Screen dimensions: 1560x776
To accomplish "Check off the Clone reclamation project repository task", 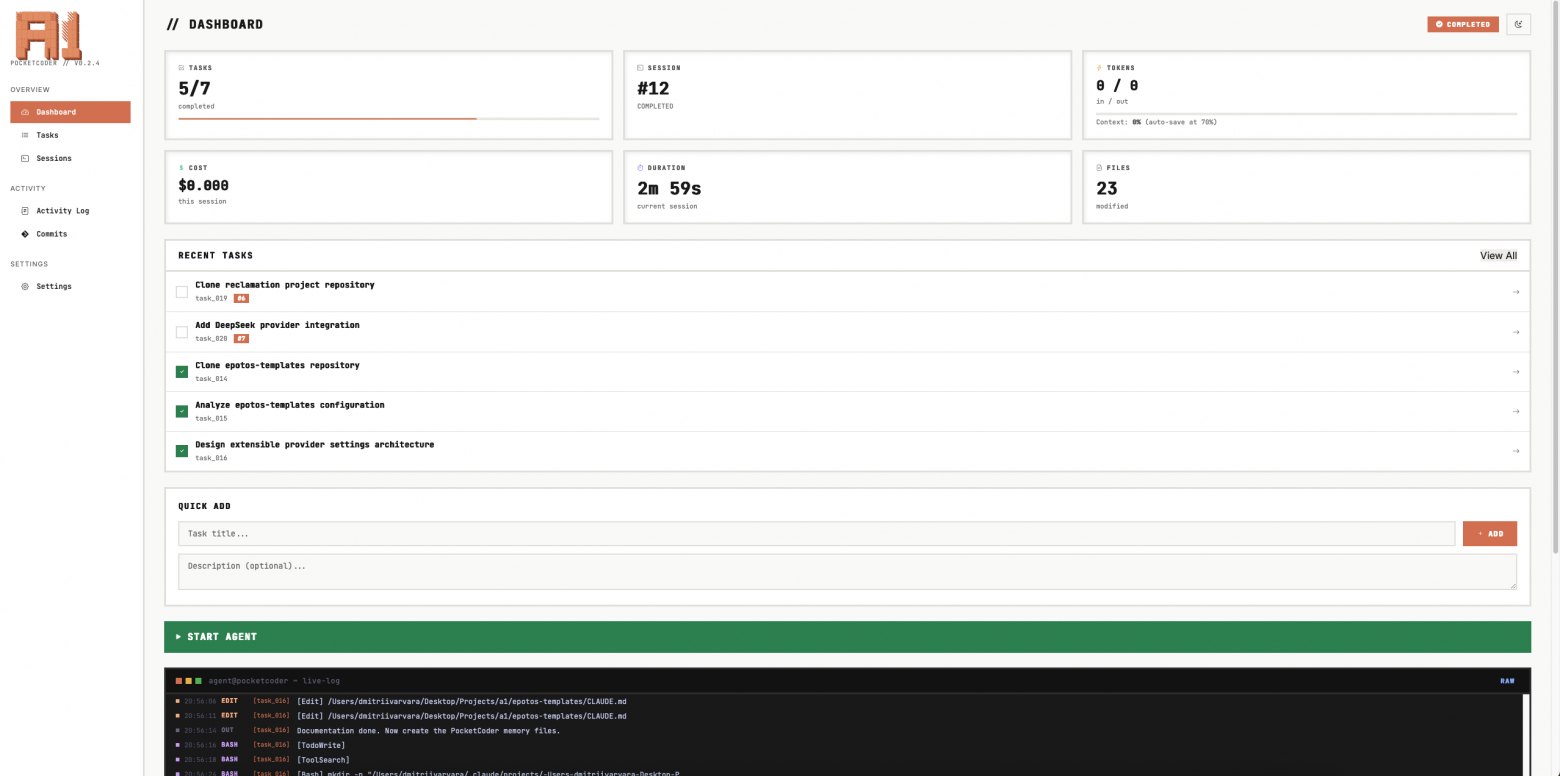I will (x=181, y=291).
